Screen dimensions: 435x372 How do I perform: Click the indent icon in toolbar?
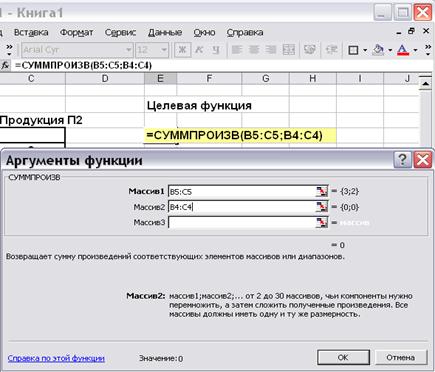331,50
